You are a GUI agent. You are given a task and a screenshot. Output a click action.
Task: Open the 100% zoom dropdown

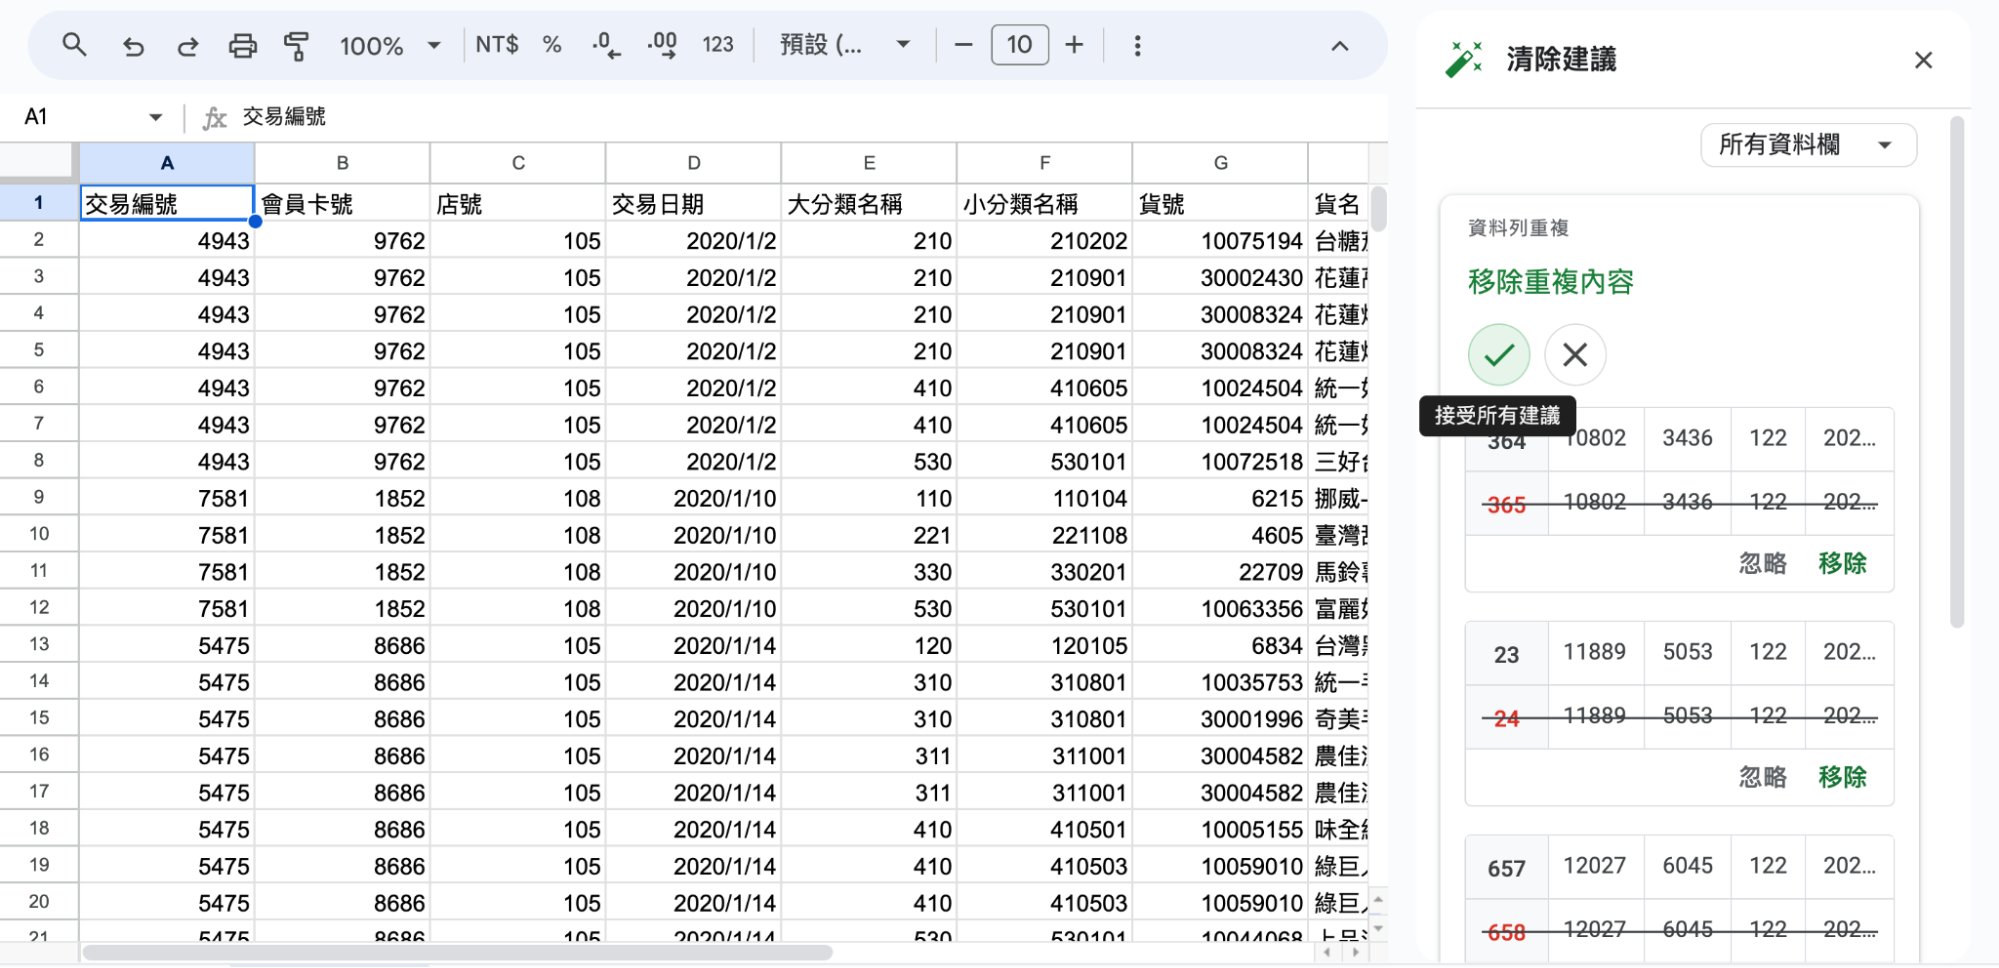[391, 46]
